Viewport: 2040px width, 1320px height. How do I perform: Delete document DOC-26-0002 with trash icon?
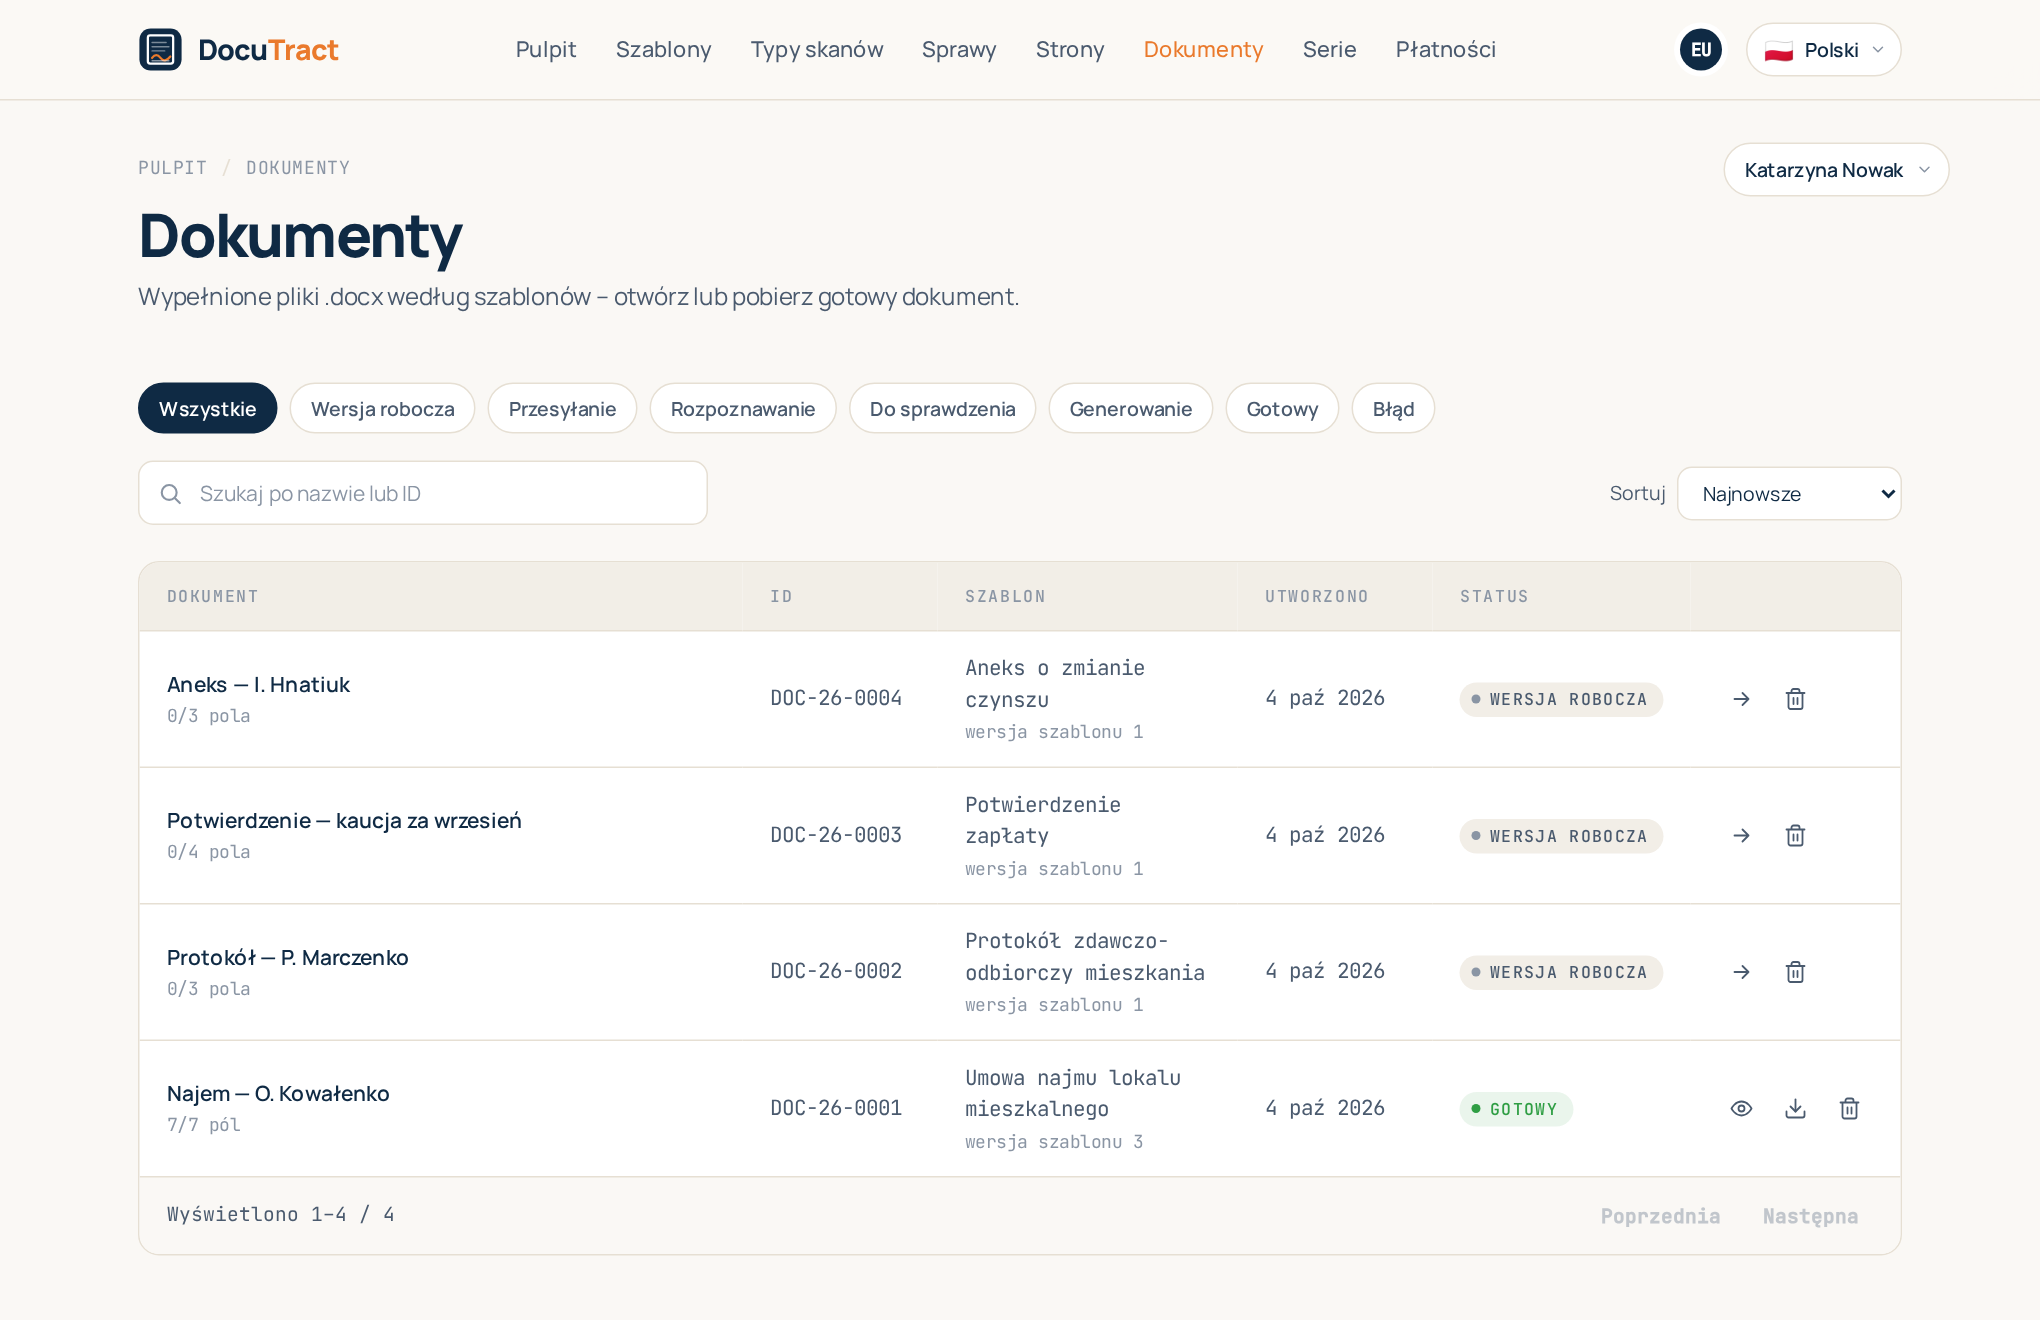[x=1795, y=972]
